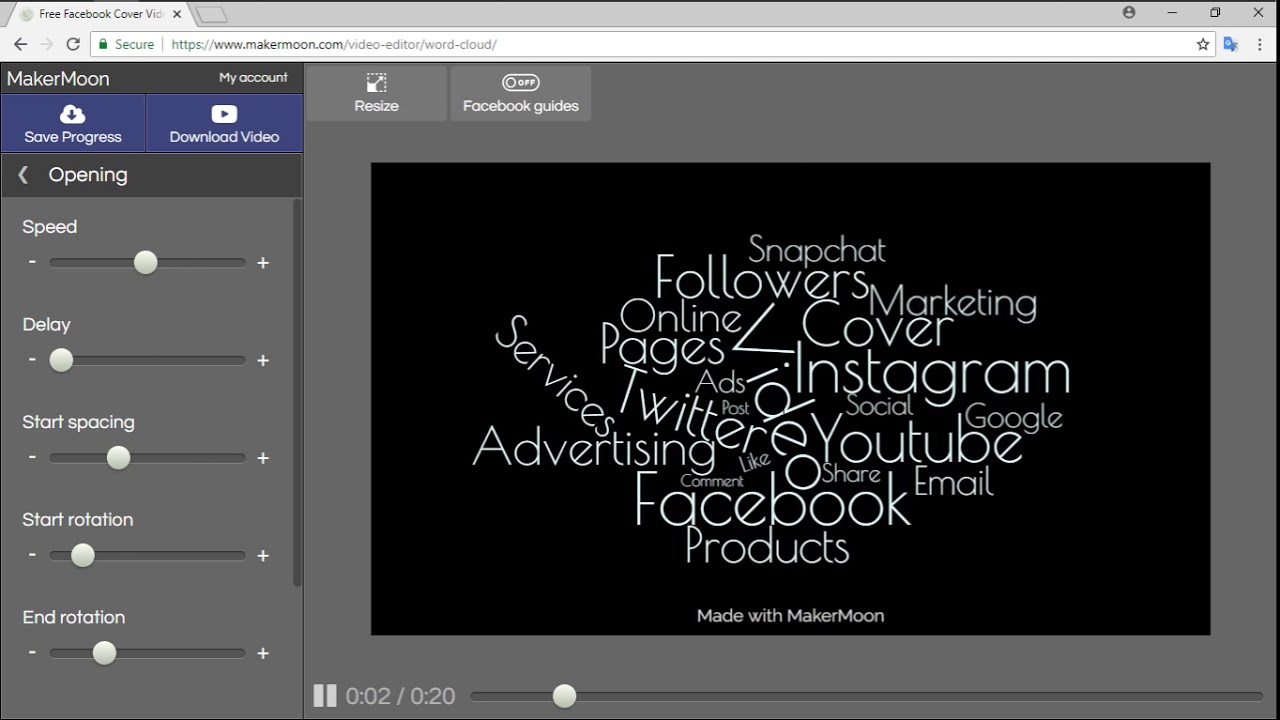Click the word Marketing in preview
The width and height of the screenshot is (1280, 720).
[x=953, y=302]
